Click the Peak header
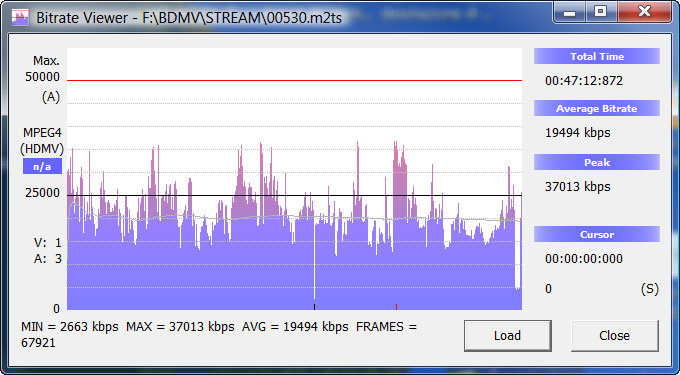 tap(597, 162)
